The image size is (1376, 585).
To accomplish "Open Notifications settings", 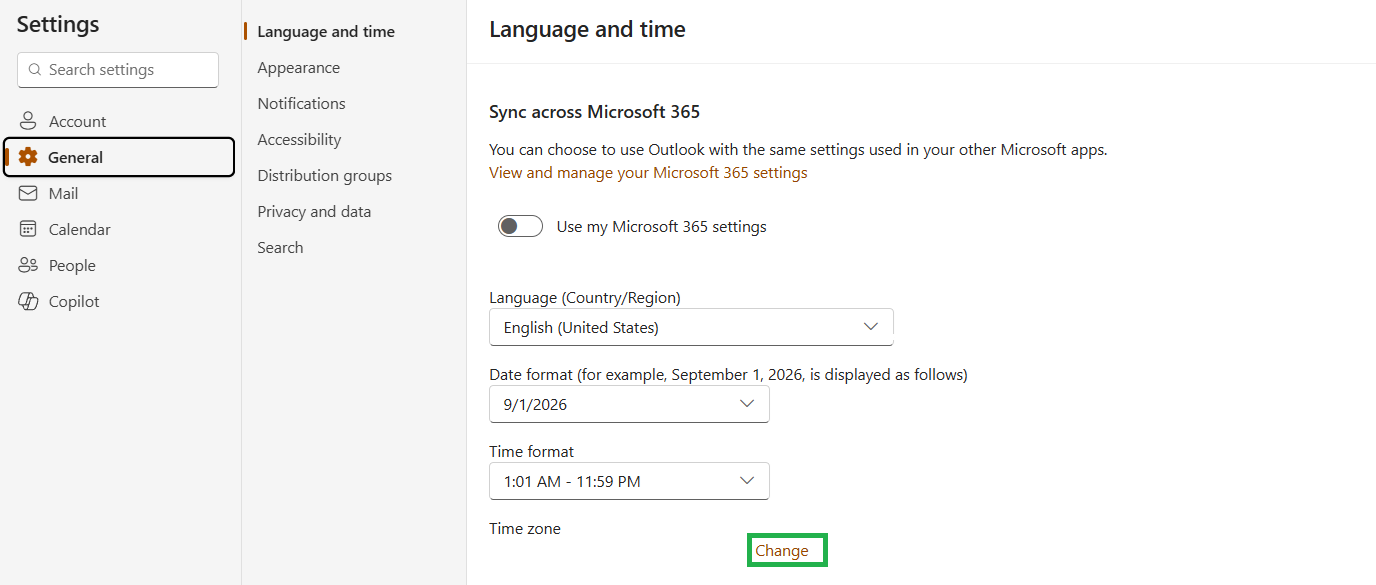I will [301, 104].
